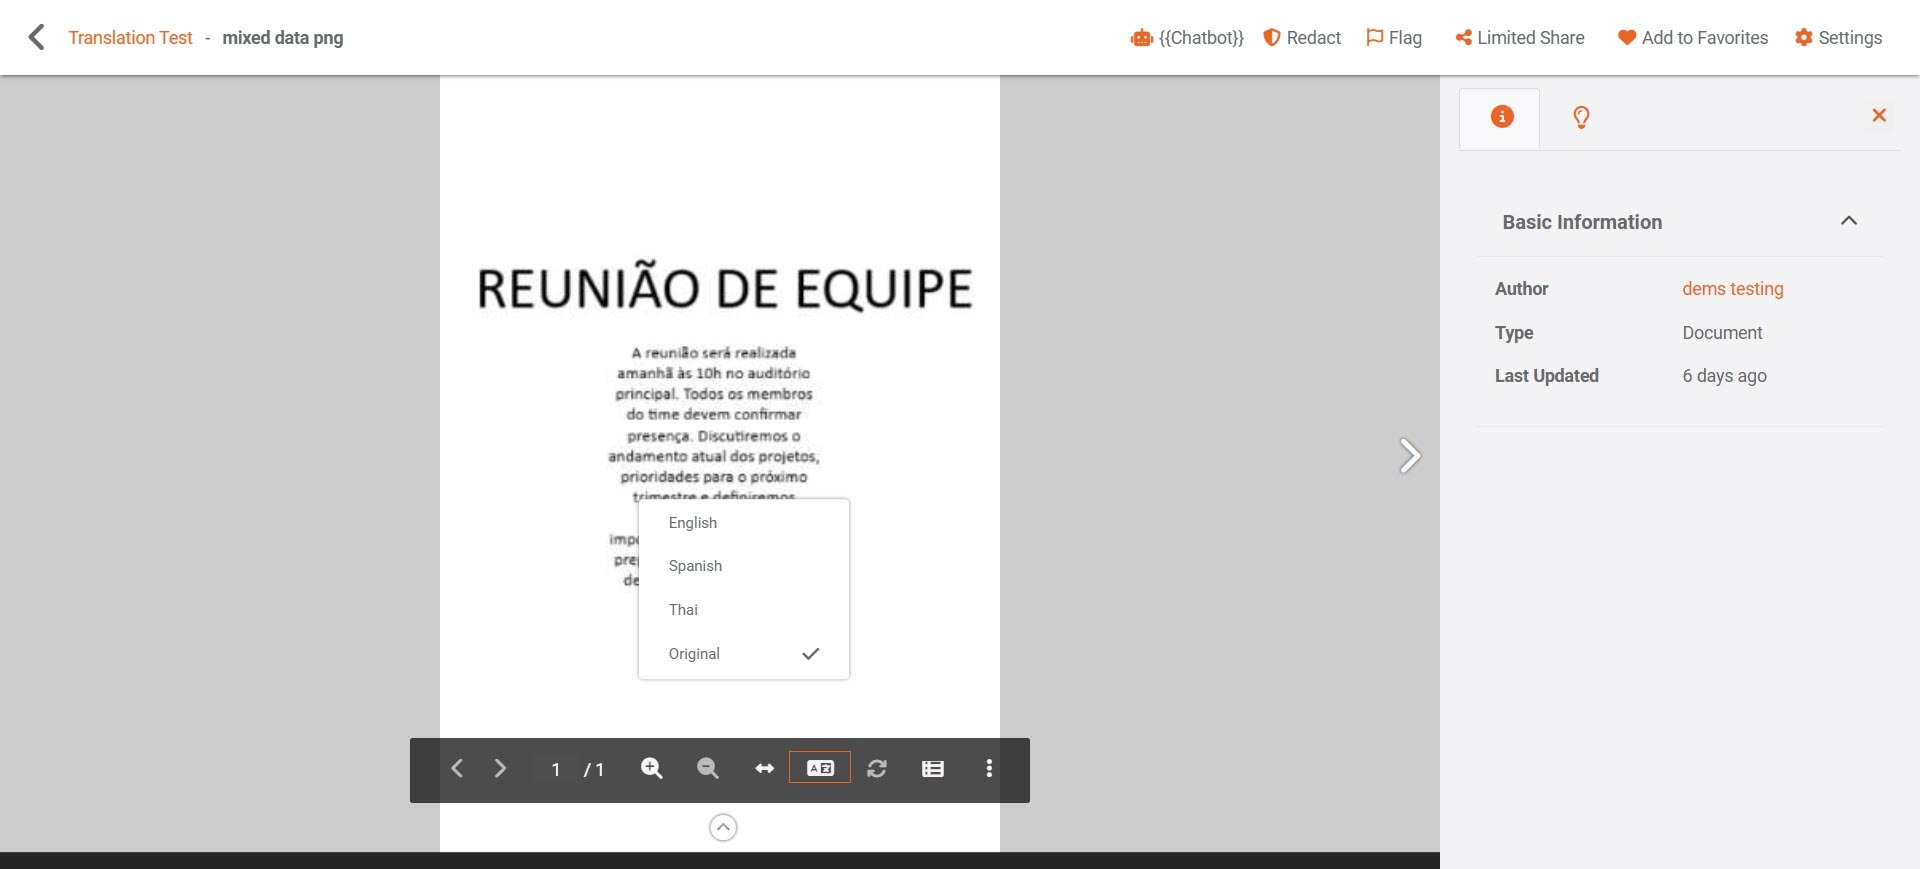Go to previous page in viewer toolbar
Screen dimensions: 1920x869
tap(457, 768)
